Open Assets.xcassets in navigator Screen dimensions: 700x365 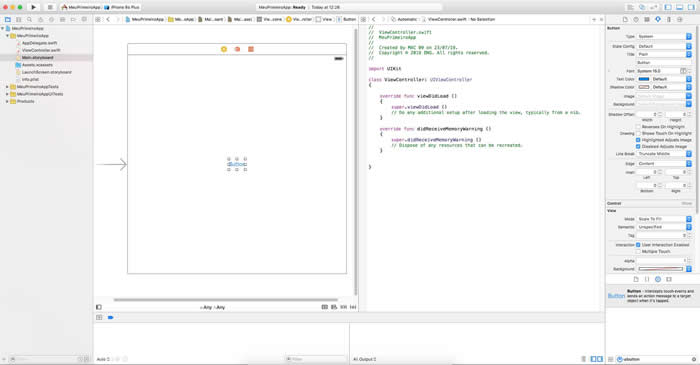click(38, 65)
